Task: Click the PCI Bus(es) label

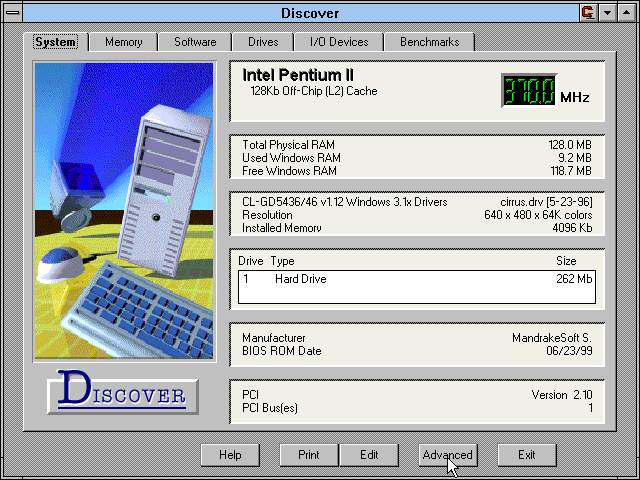Action: coord(270,408)
